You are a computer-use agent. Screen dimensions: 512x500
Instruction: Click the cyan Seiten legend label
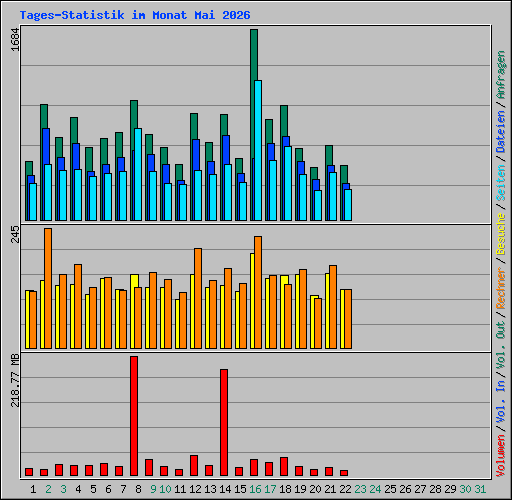pyautogui.click(x=501, y=183)
